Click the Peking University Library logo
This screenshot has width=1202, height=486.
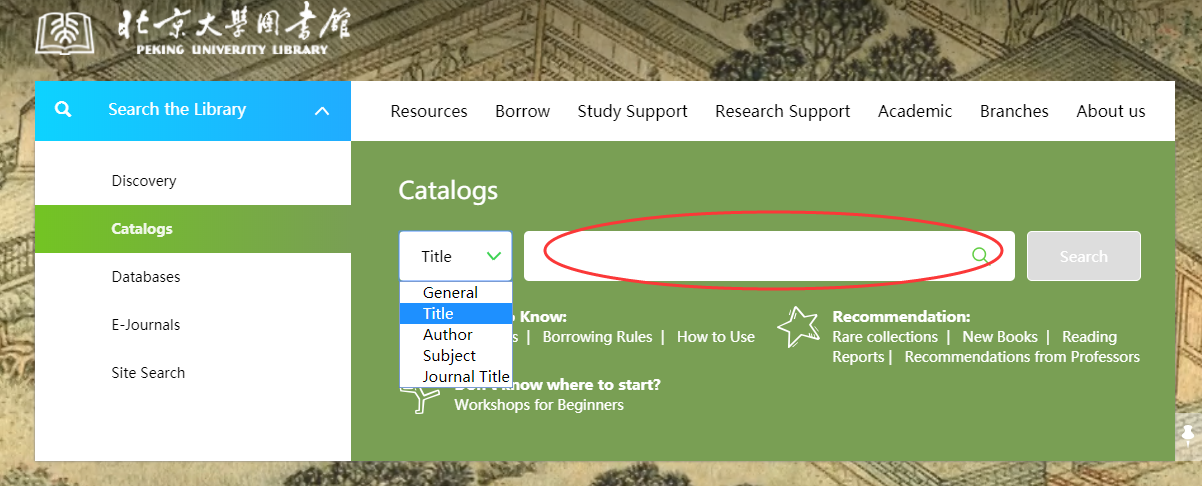pos(193,30)
